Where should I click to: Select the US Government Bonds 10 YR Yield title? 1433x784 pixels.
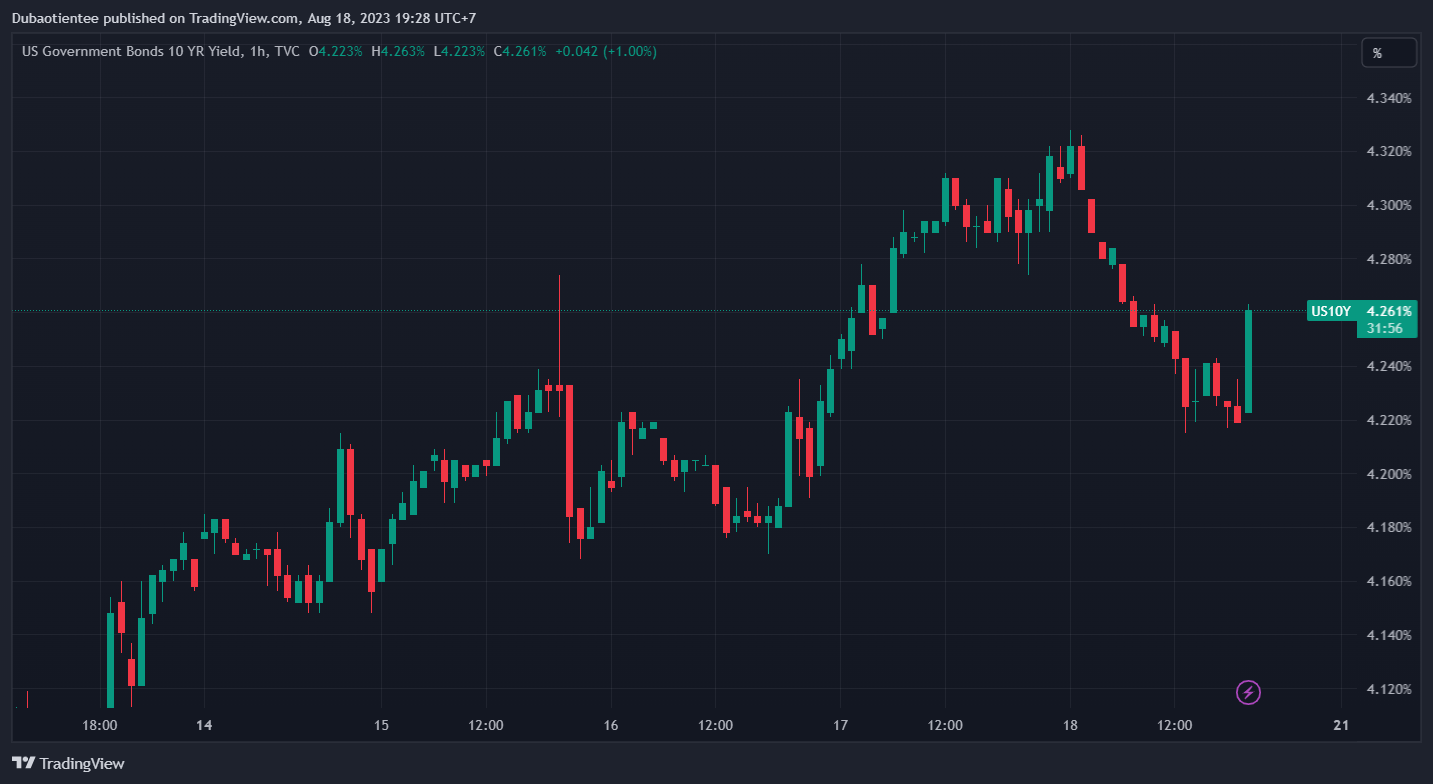[x=130, y=51]
